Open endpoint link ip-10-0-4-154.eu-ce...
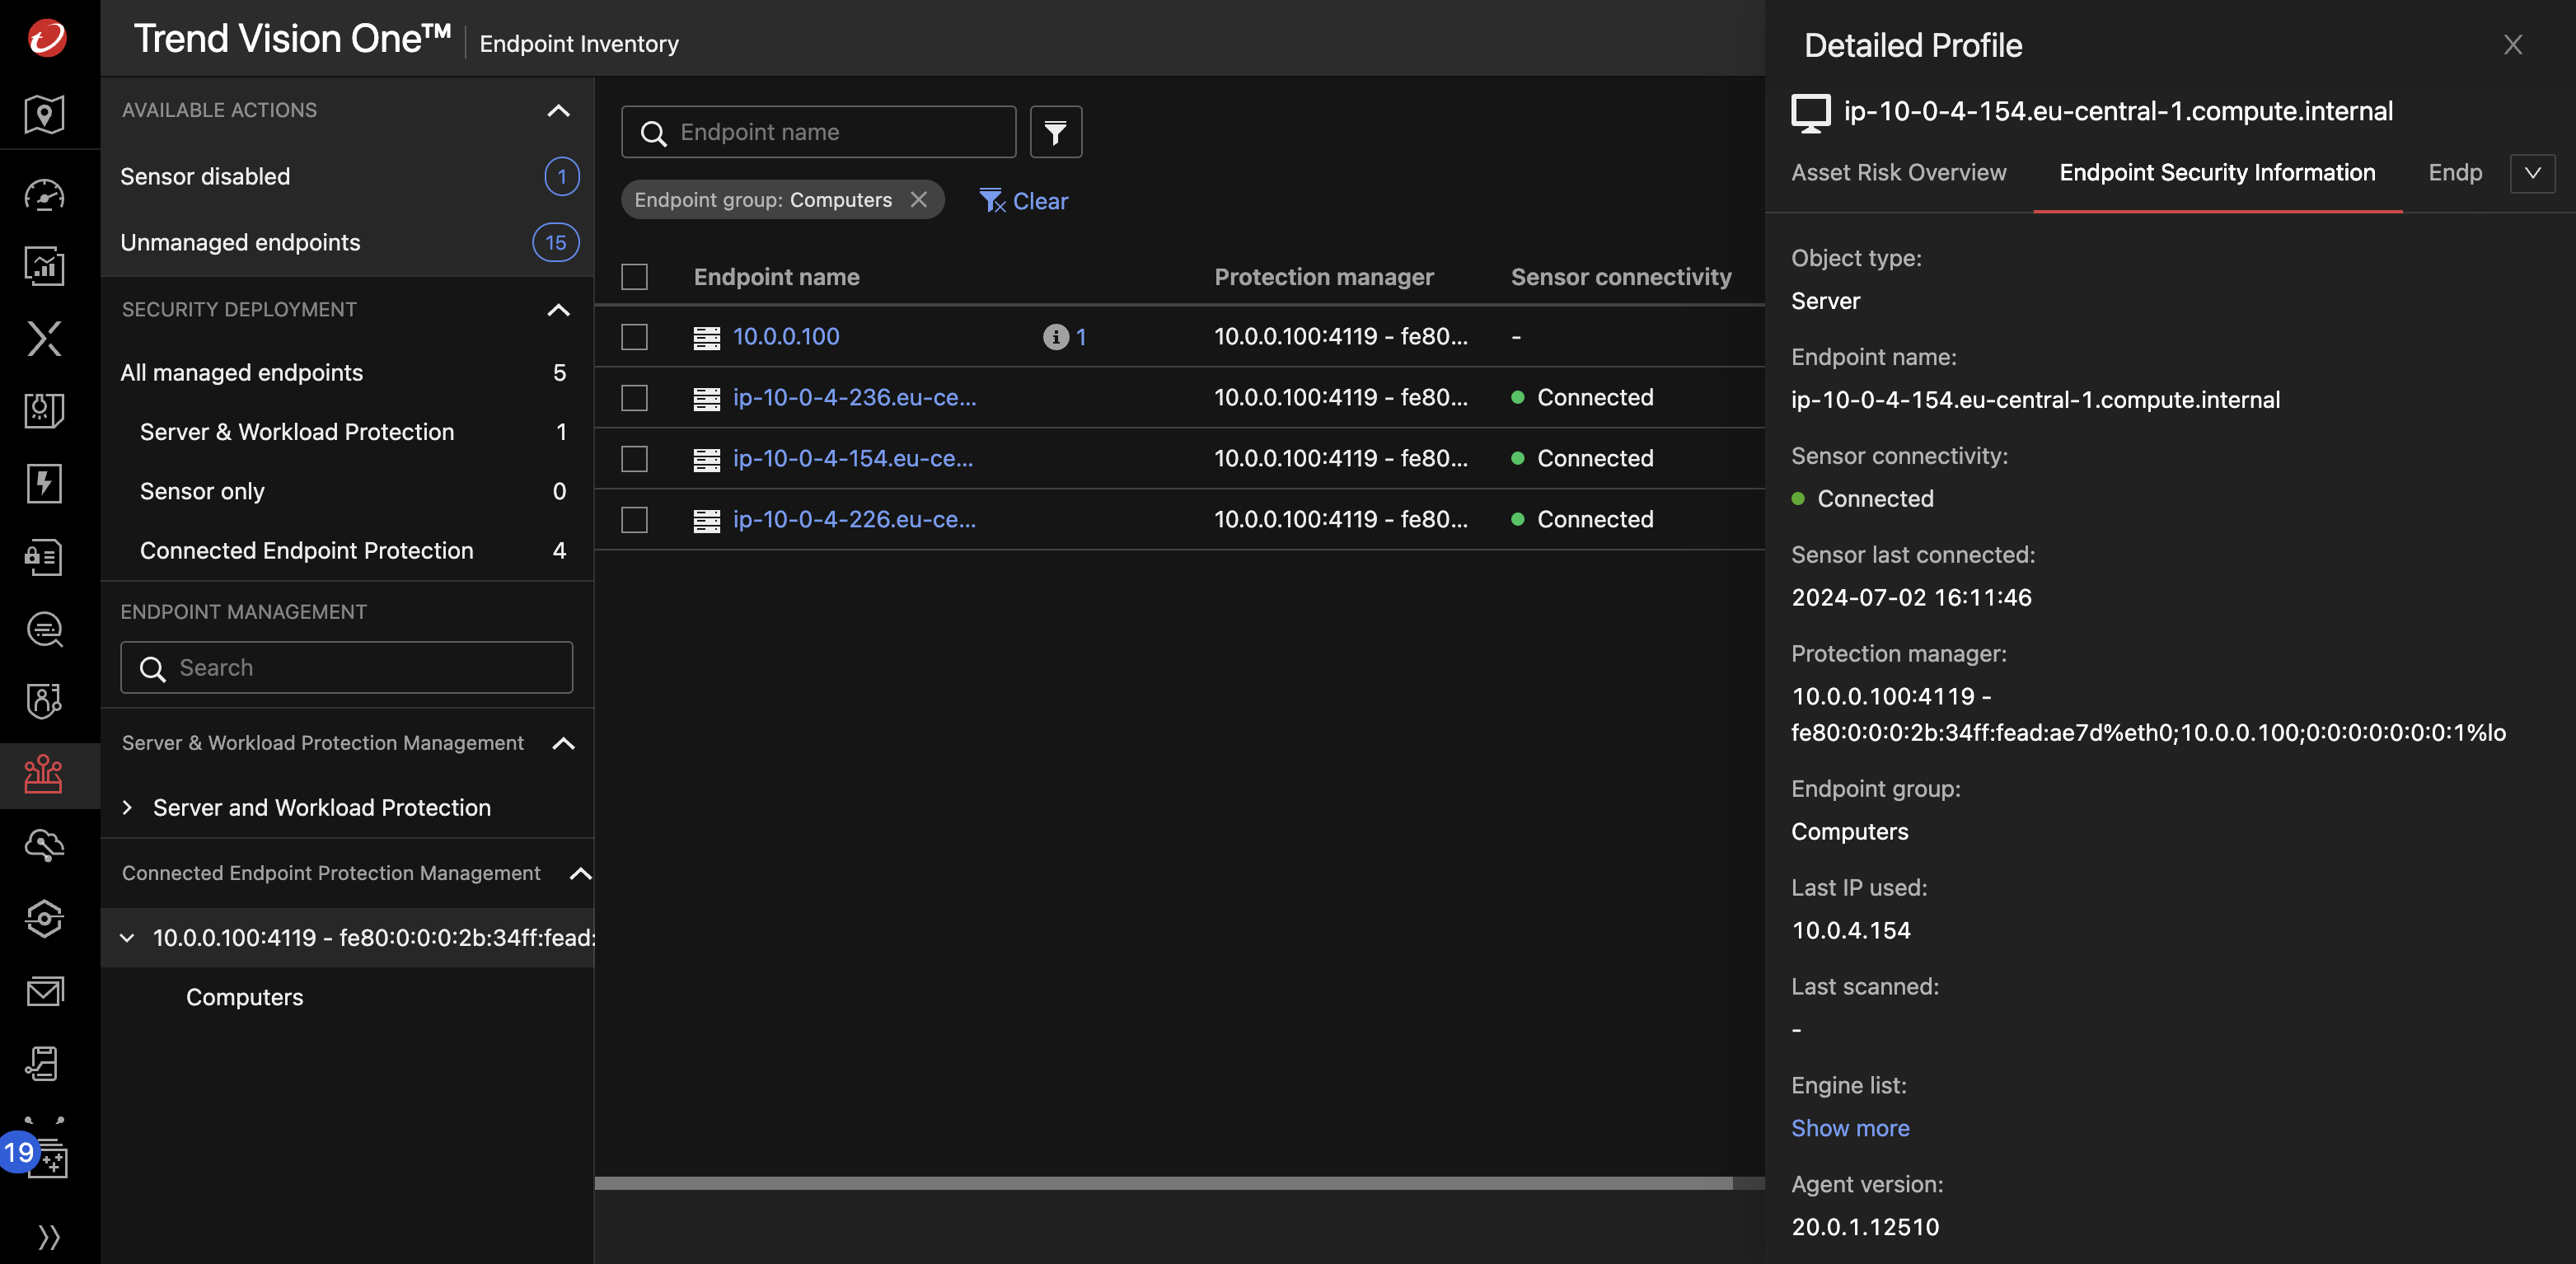Viewport: 2576px width, 1264px height. [x=852, y=459]
